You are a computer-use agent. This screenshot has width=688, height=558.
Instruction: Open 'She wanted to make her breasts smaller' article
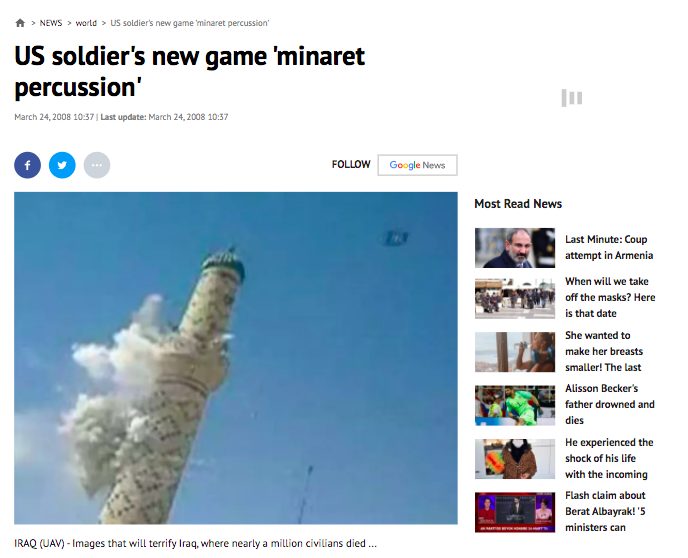click(604, 351)
